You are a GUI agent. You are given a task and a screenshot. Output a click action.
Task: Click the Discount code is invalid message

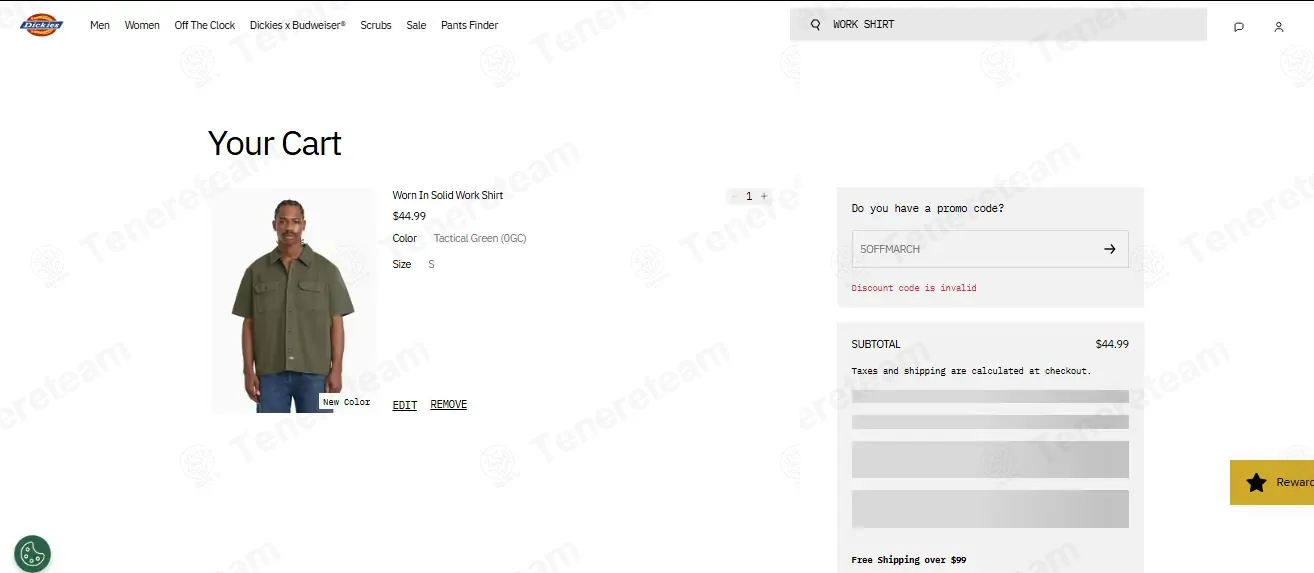(914, 288)
